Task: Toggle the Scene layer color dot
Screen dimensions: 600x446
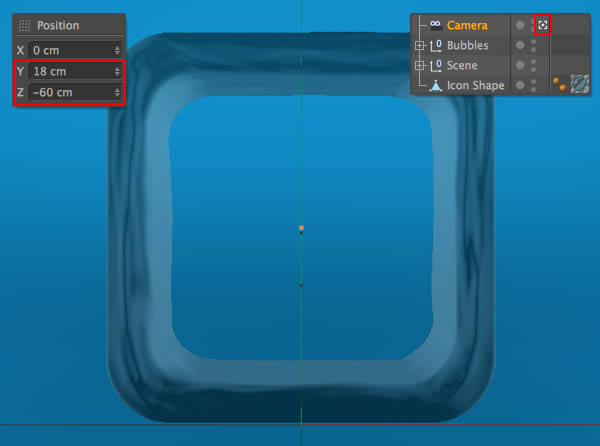Action: click(520, 65)
